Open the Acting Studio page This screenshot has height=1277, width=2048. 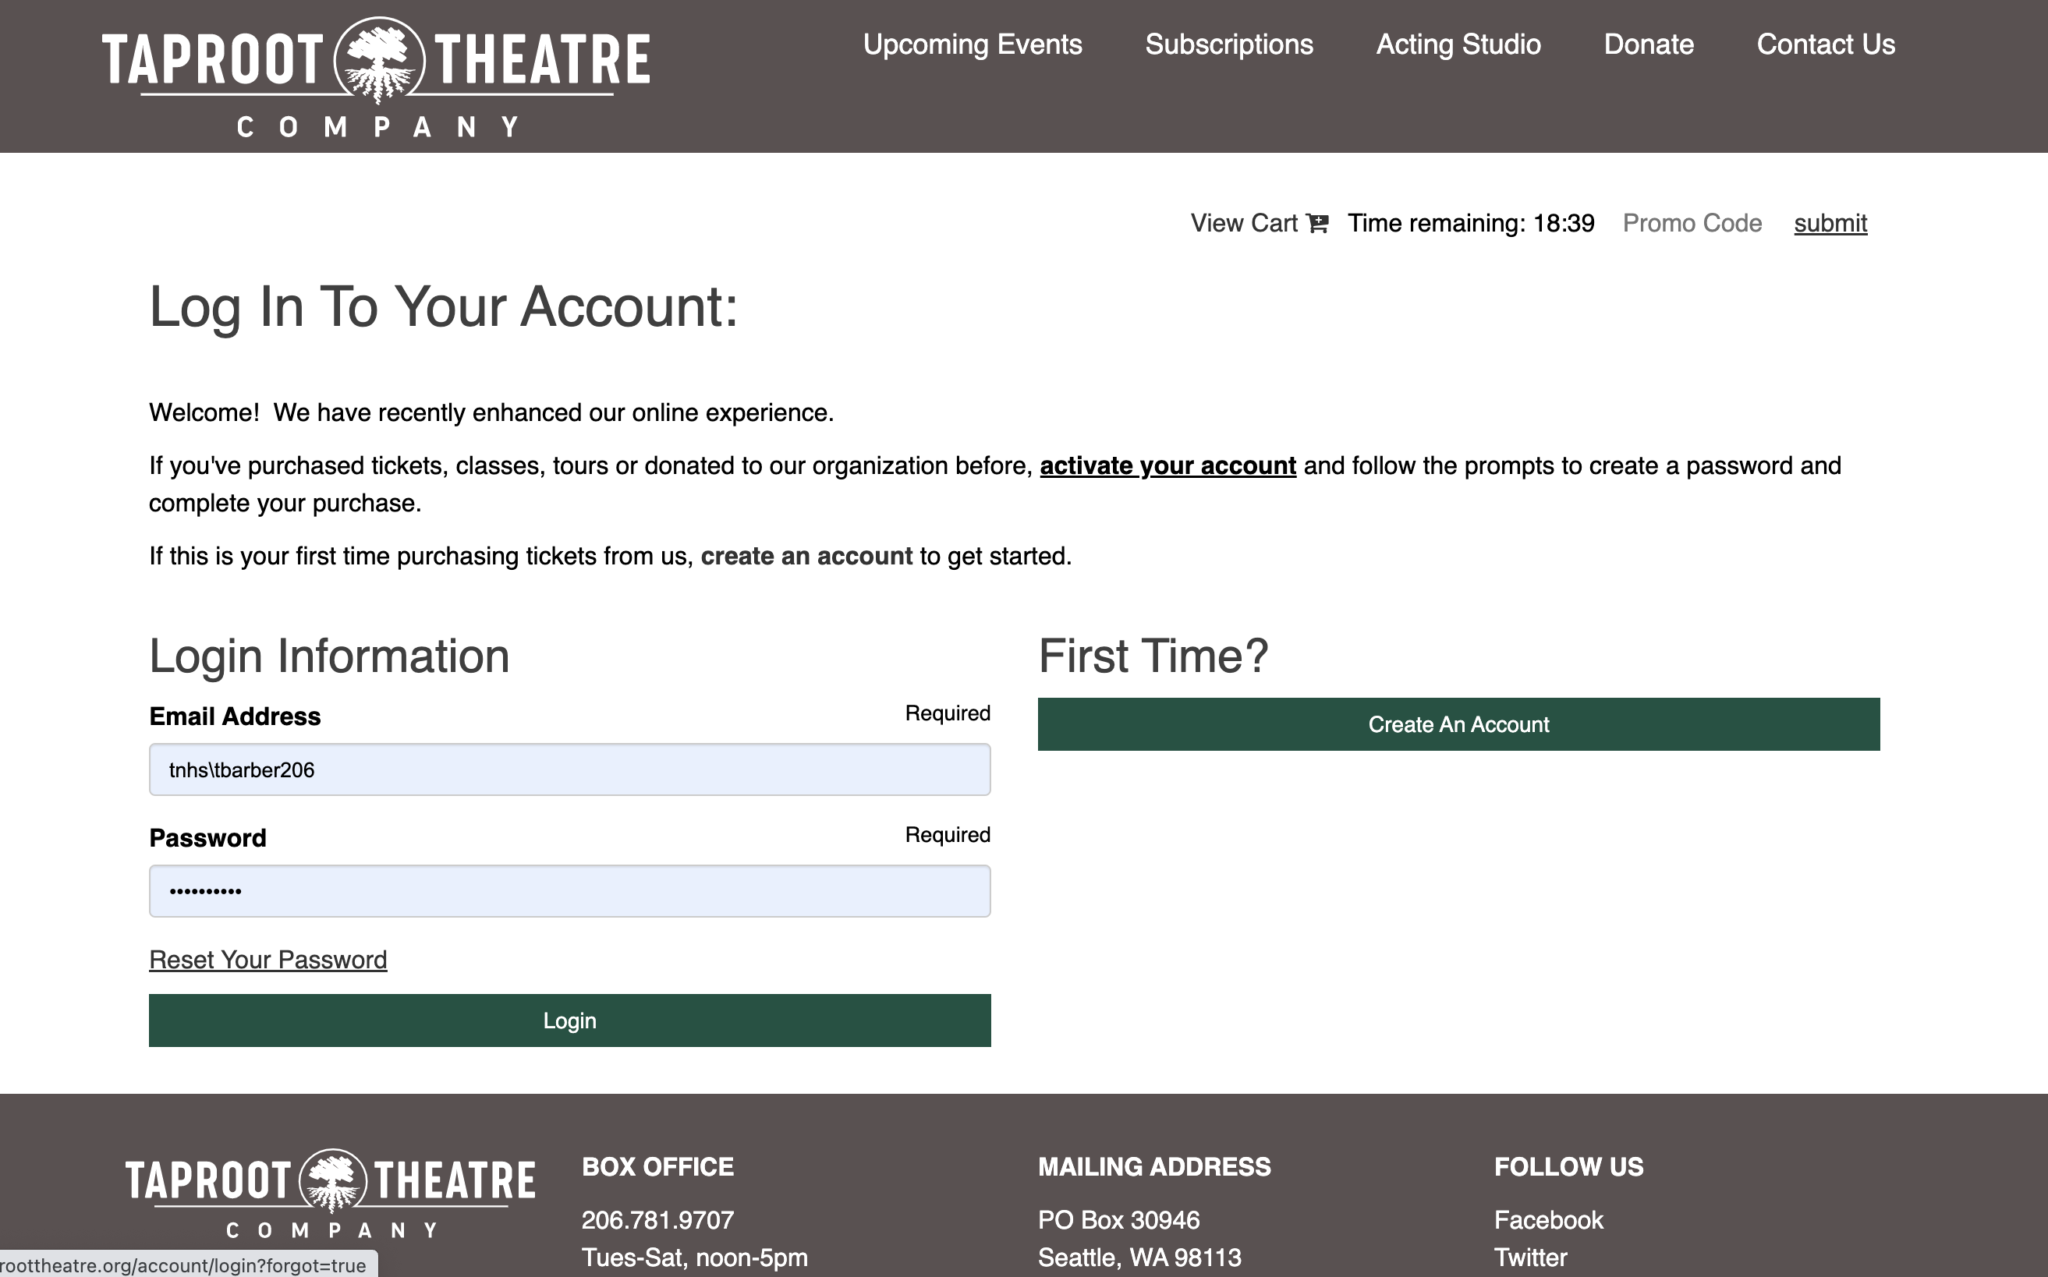[x=1457, y=44]
